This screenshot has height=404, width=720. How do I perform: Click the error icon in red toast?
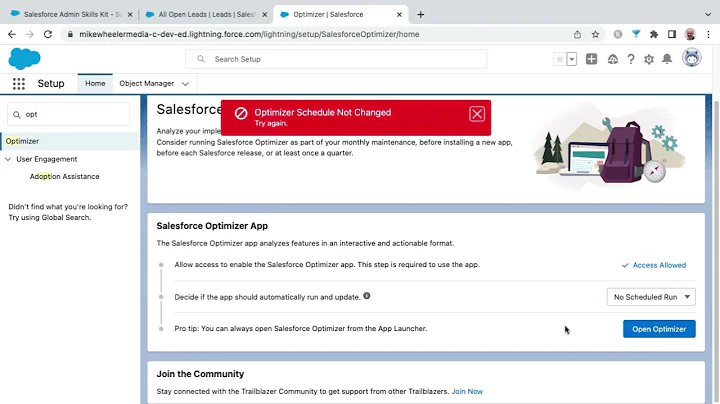(x=241, y=113)
